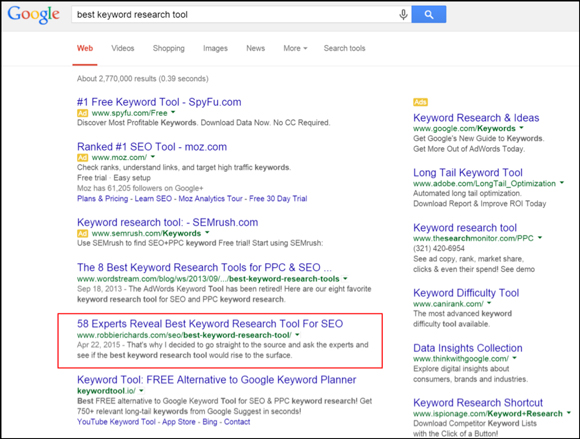Click the Ad badge beside semrush.com

pyautogui.click(x=82, y=233)
